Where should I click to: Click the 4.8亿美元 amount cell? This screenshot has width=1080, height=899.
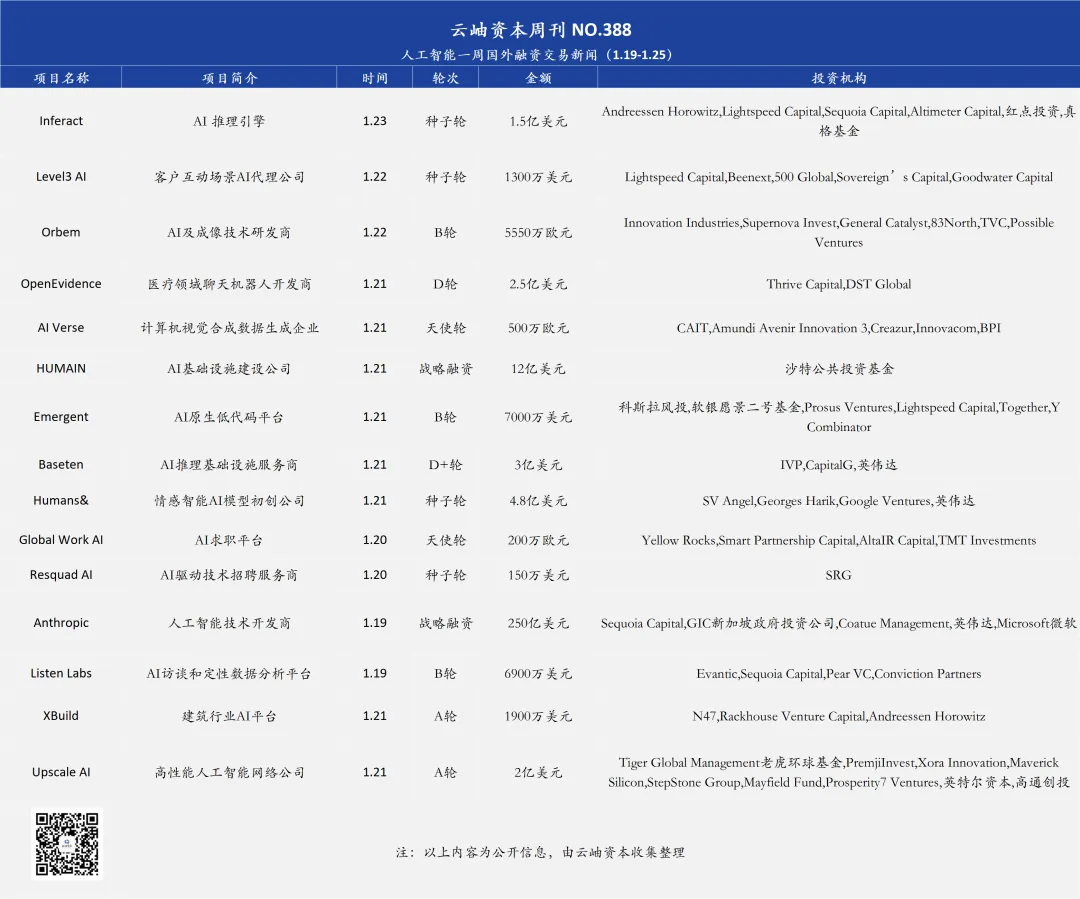pos(538,501)
